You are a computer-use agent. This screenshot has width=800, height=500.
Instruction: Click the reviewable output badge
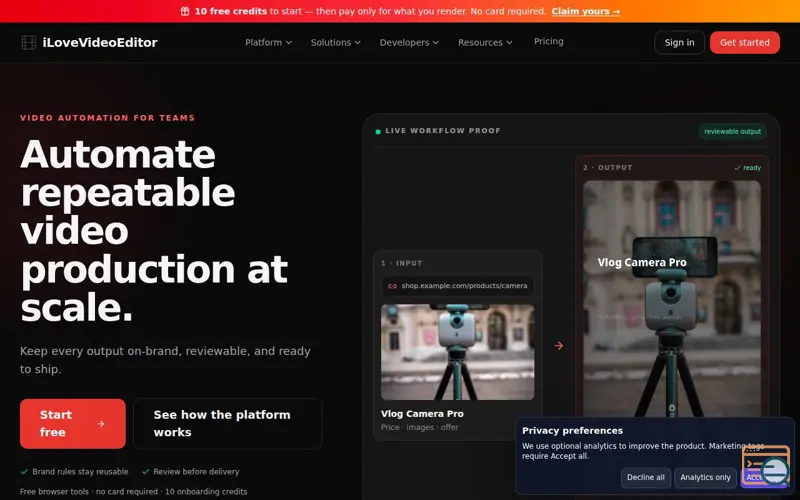732,132
